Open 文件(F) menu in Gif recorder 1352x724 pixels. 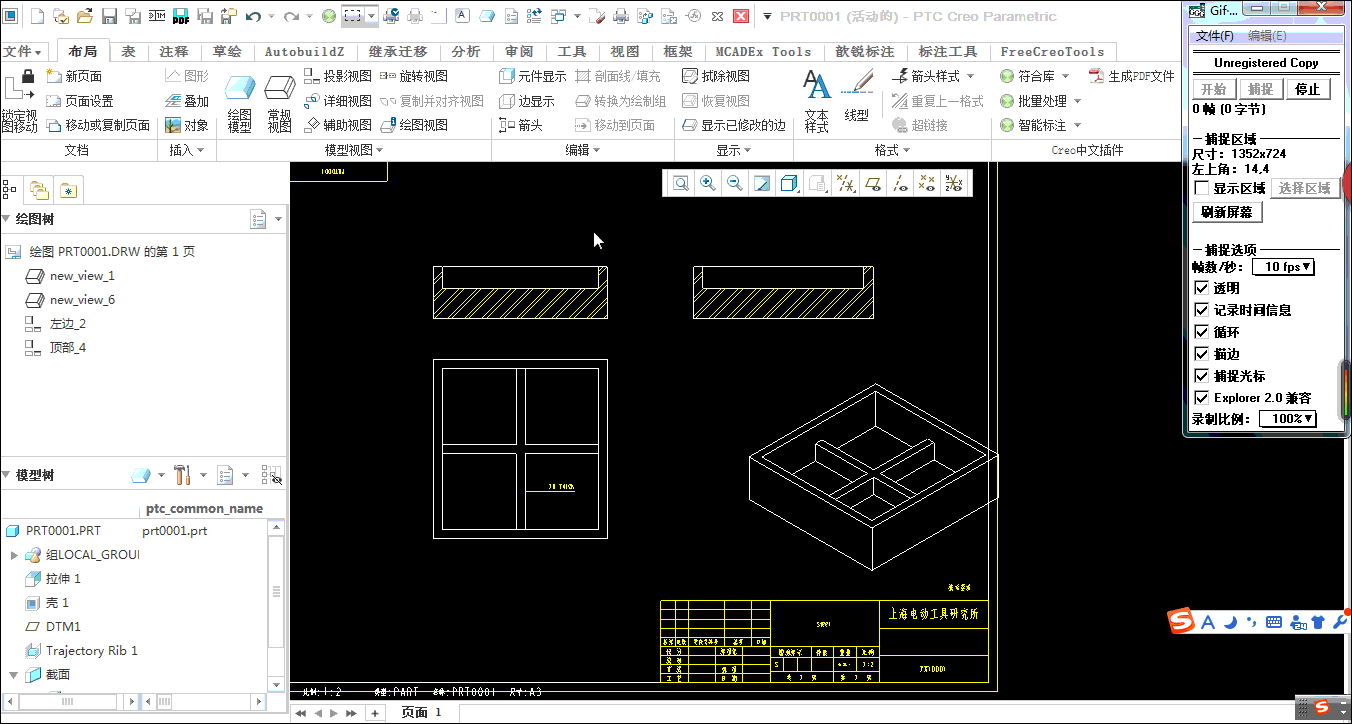1215,36
